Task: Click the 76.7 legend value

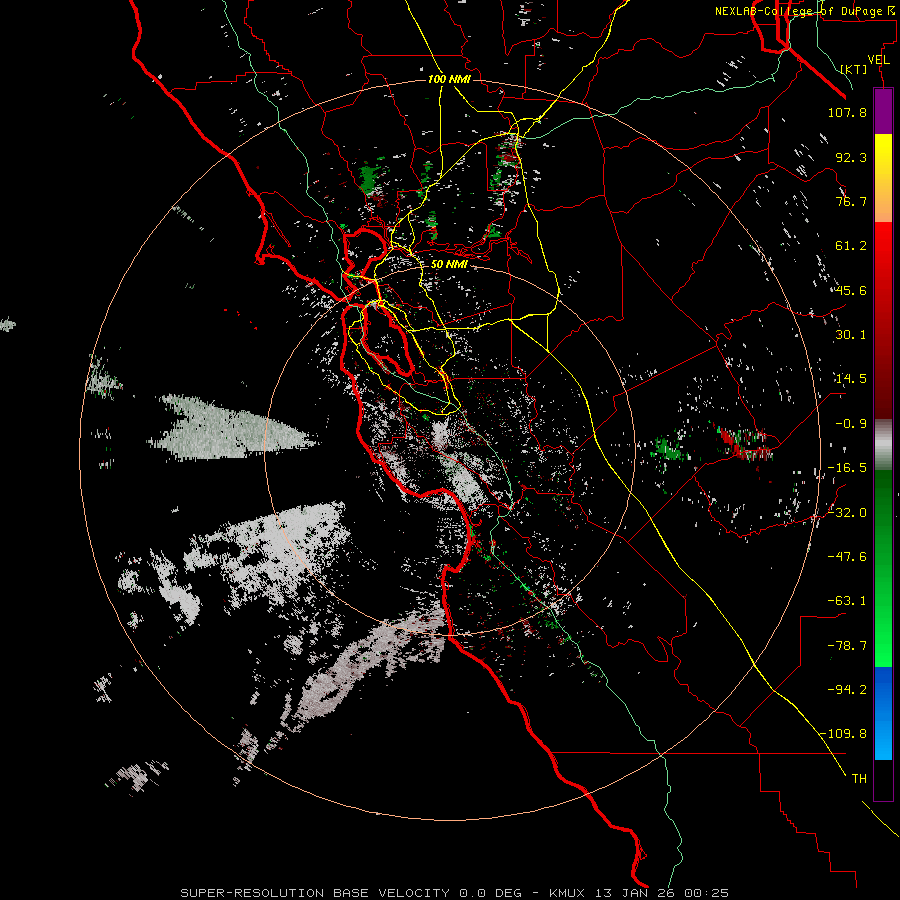Action: (x=851, y=201)
